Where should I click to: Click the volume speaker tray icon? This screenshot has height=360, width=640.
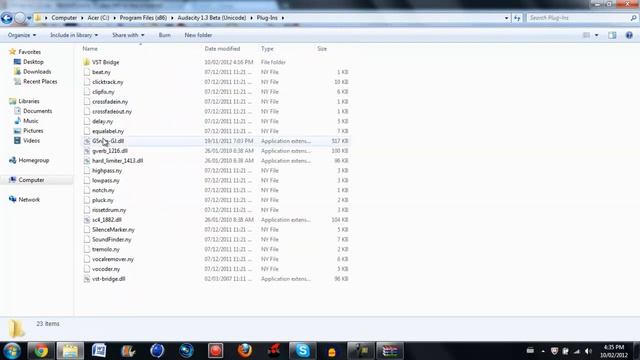pyautogui.click(x=588, y=351)
